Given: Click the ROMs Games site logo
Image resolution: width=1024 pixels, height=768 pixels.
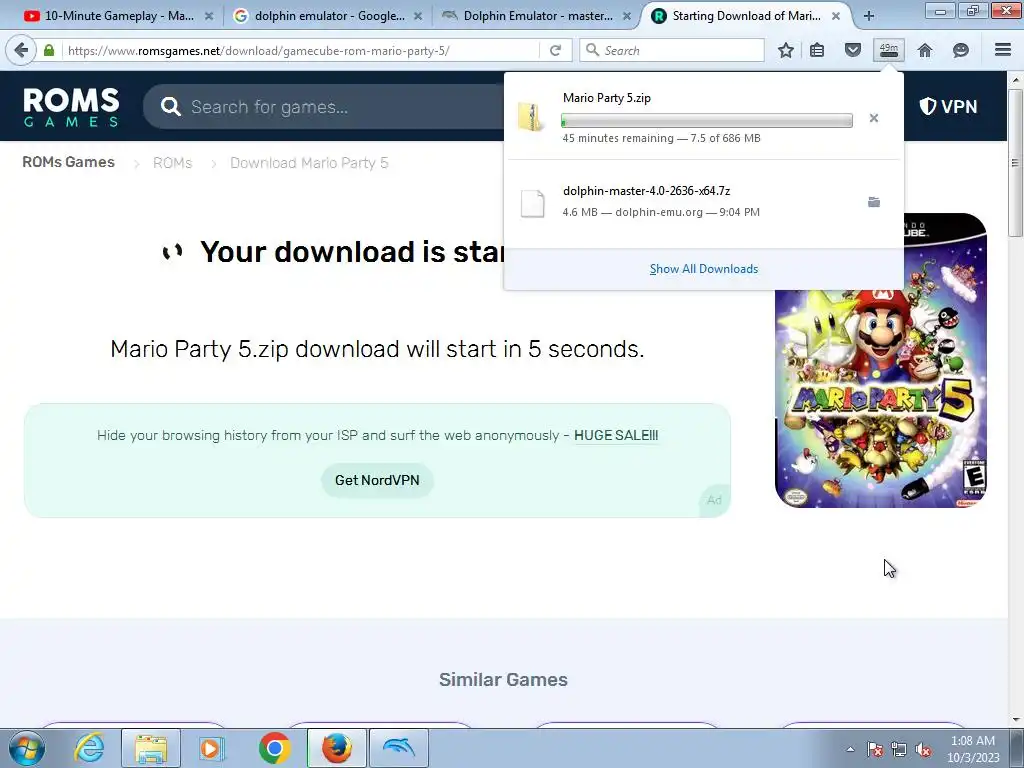Looking at the screenshot, I should click(71, 107).
